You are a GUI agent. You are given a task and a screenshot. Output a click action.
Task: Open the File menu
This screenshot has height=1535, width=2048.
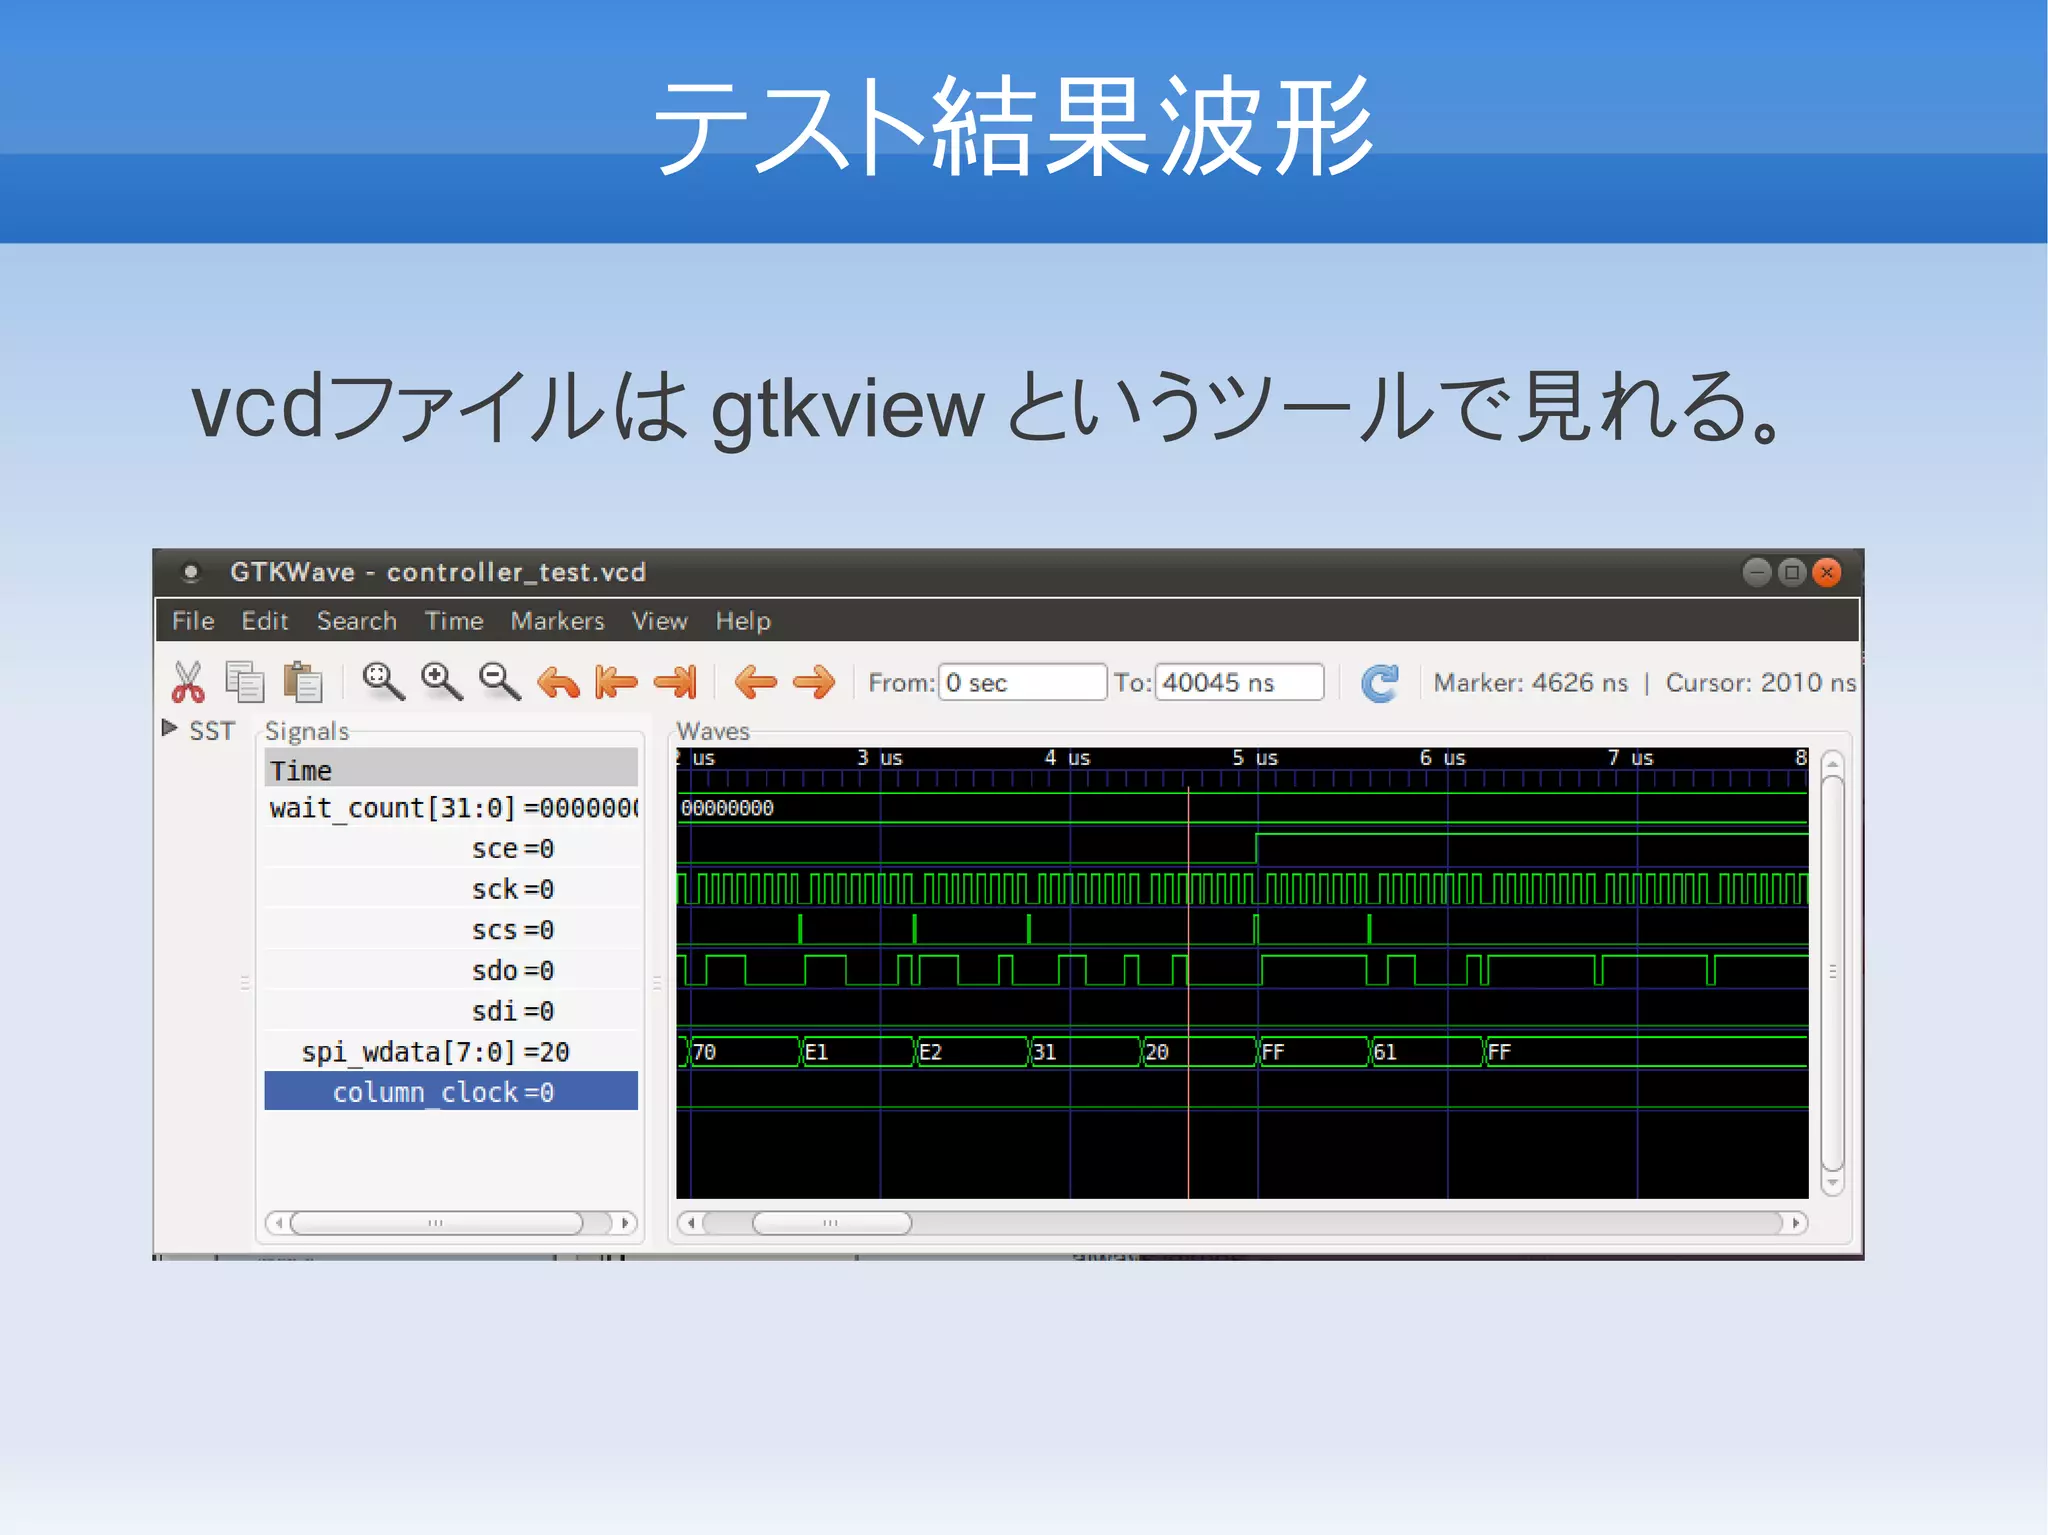pos(193,621)
